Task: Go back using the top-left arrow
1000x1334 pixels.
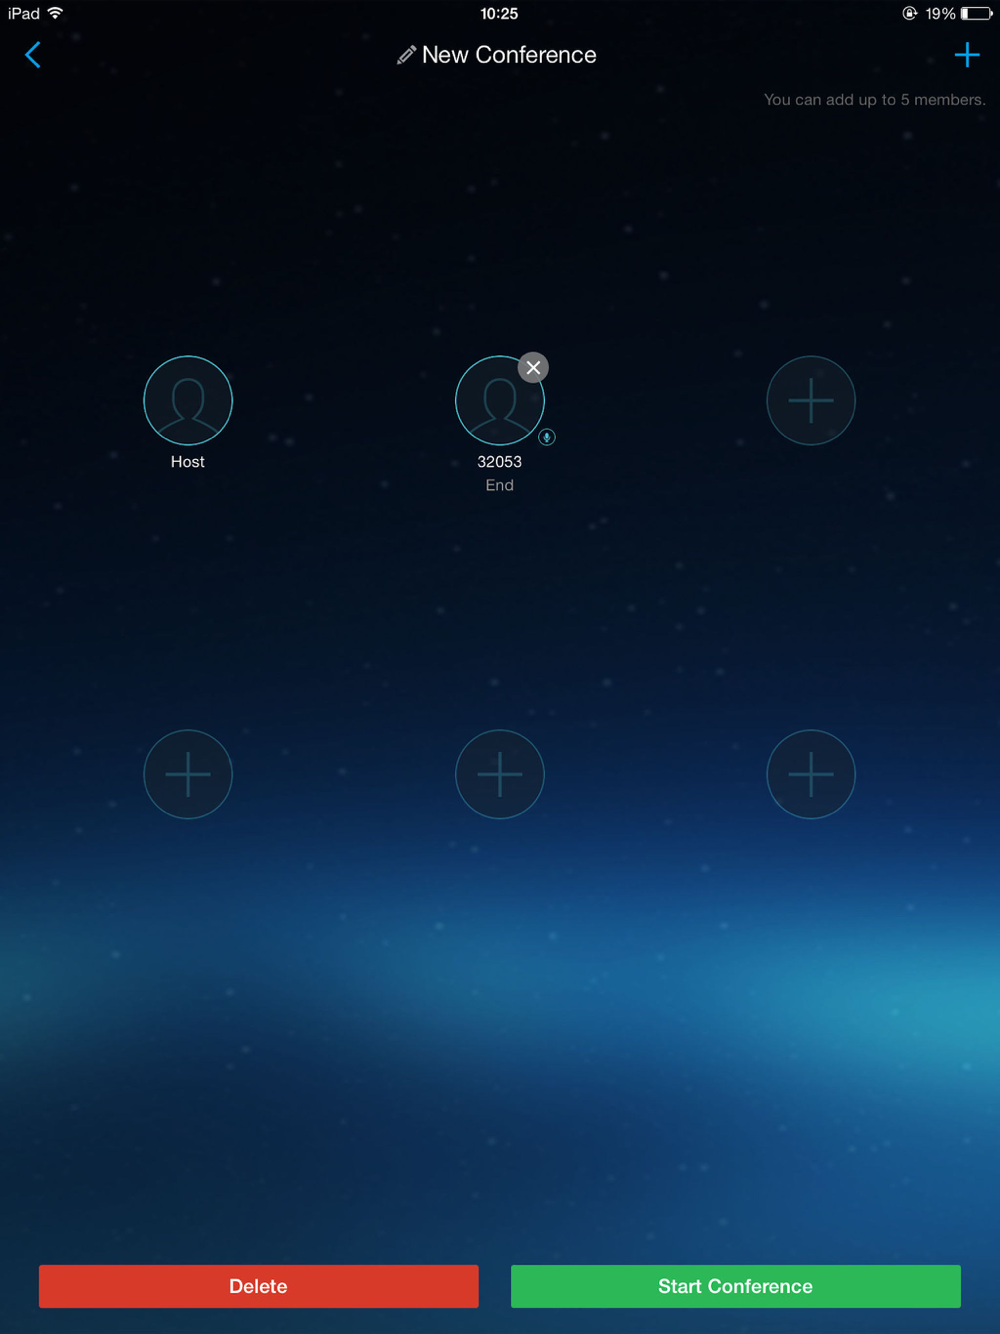Action: [33, 55]
